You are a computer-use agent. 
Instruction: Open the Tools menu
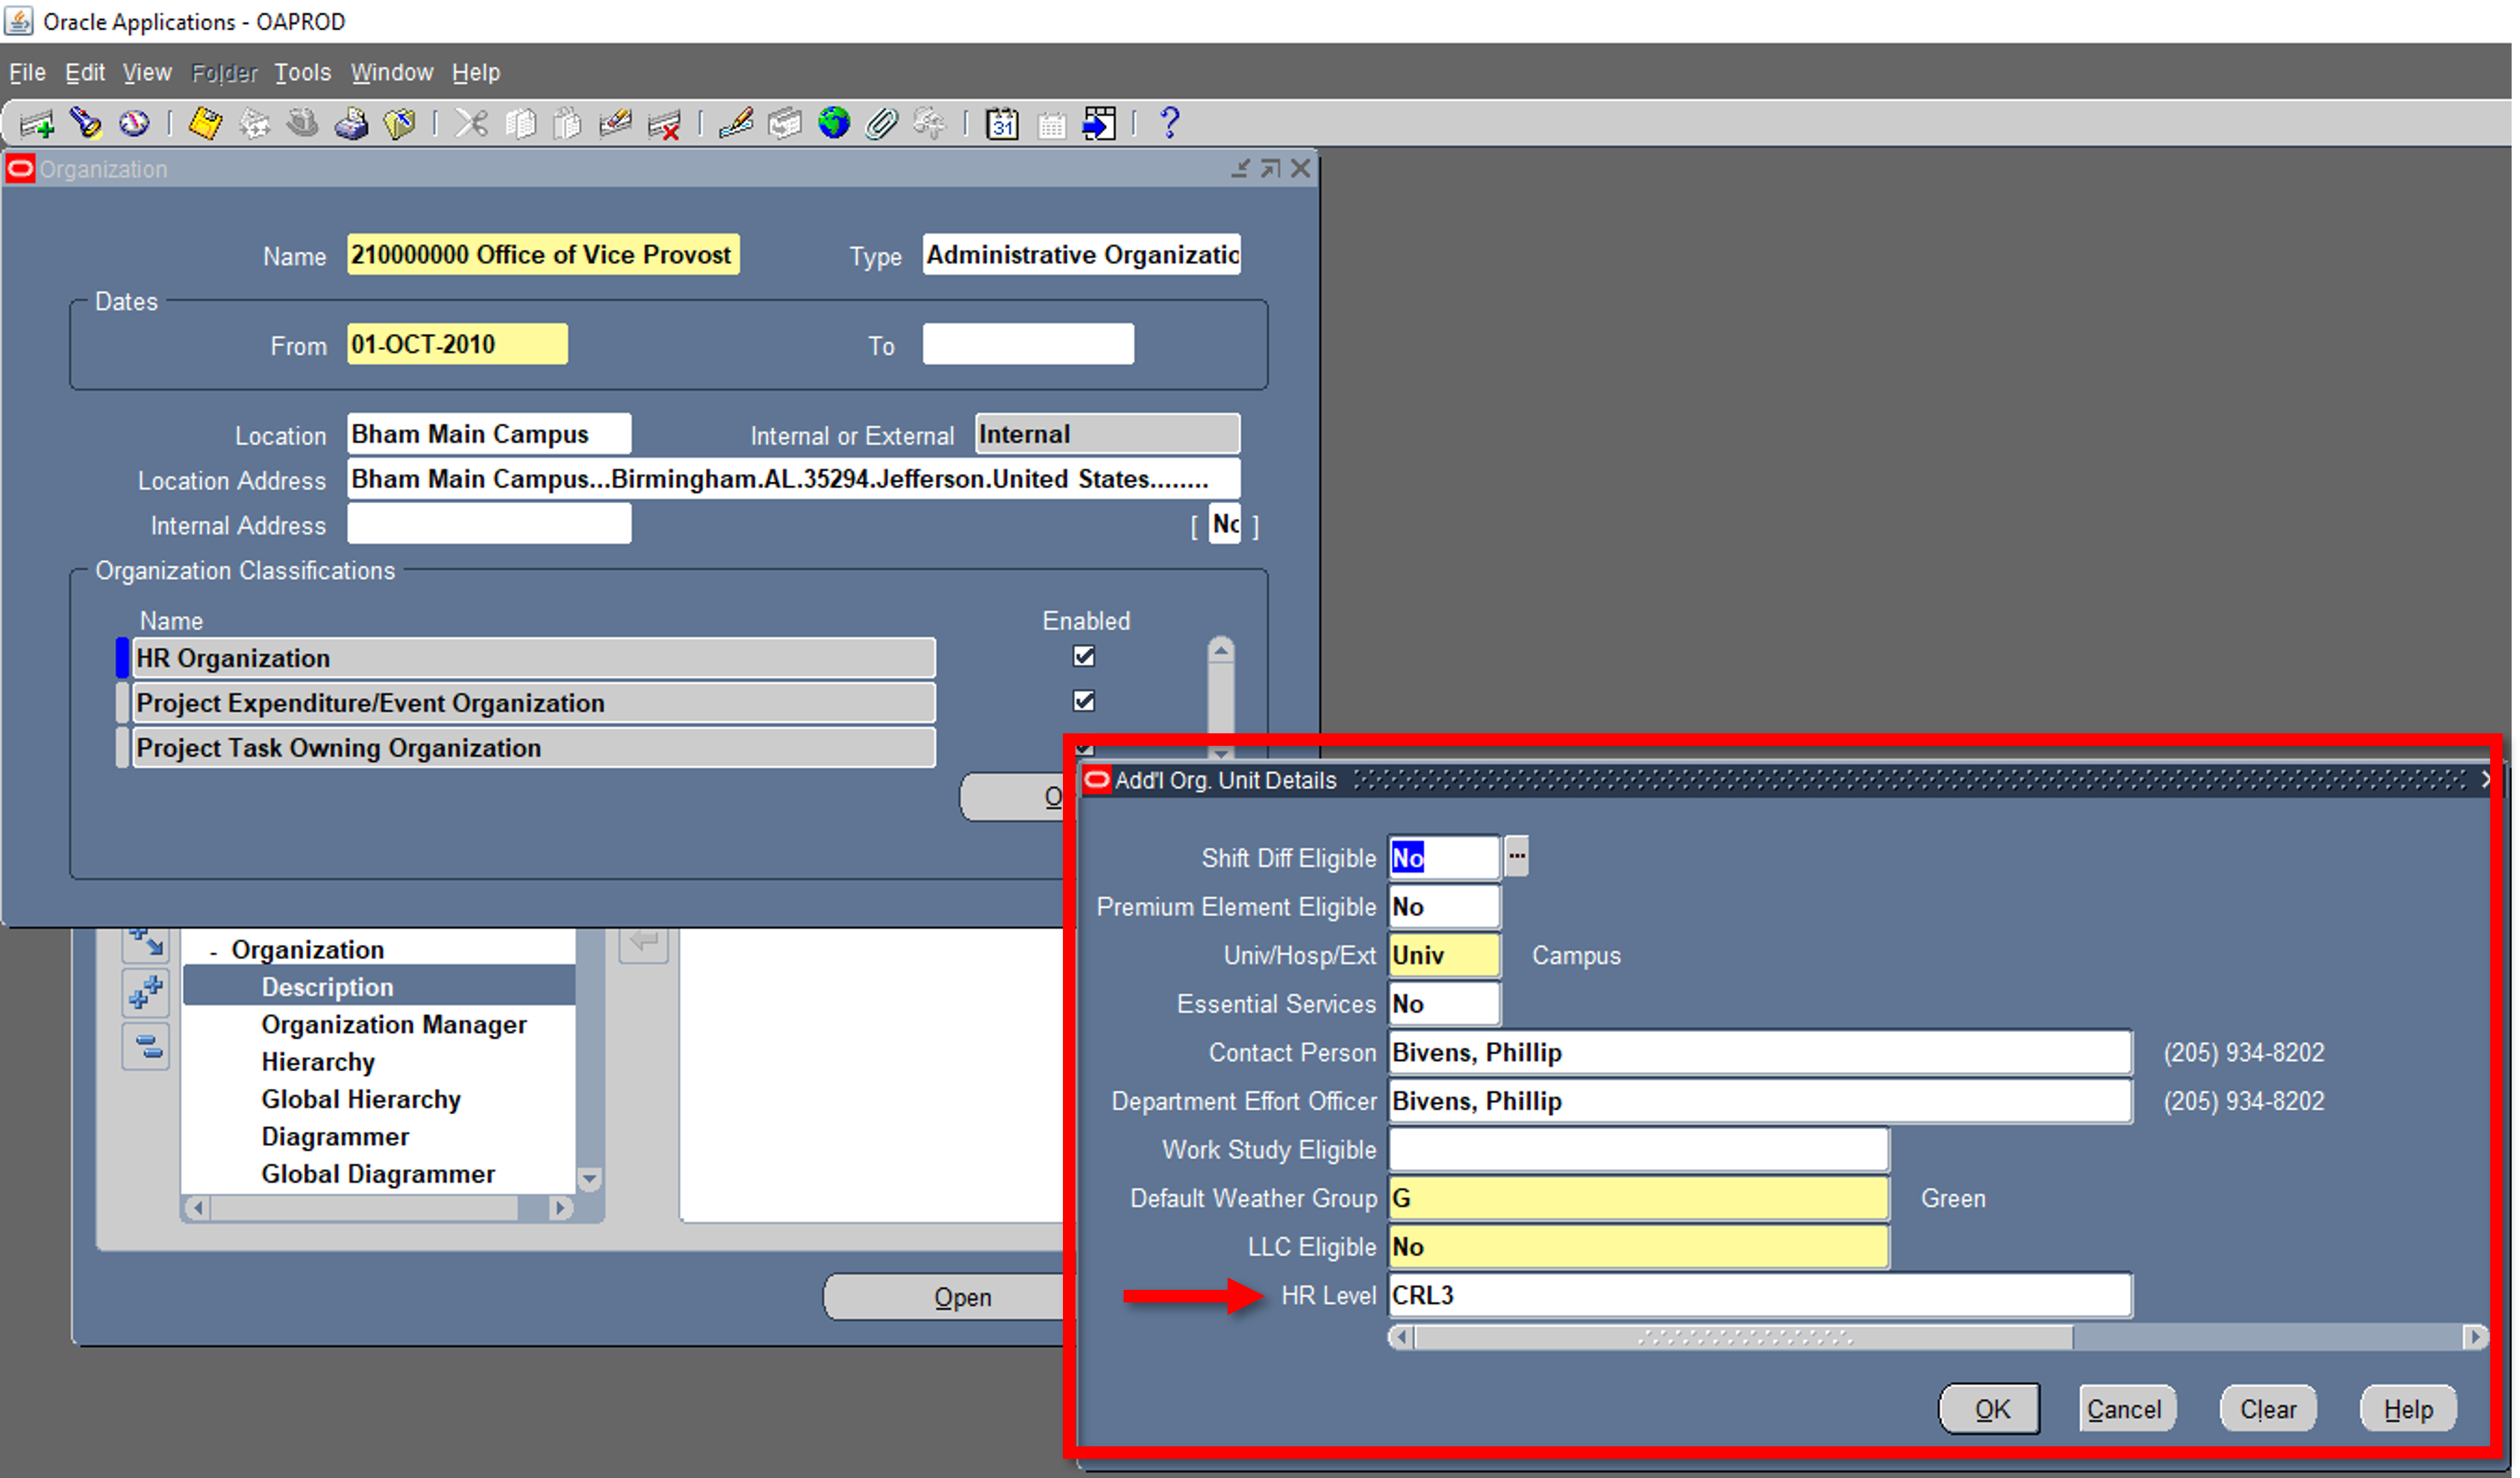pos(302,73)
